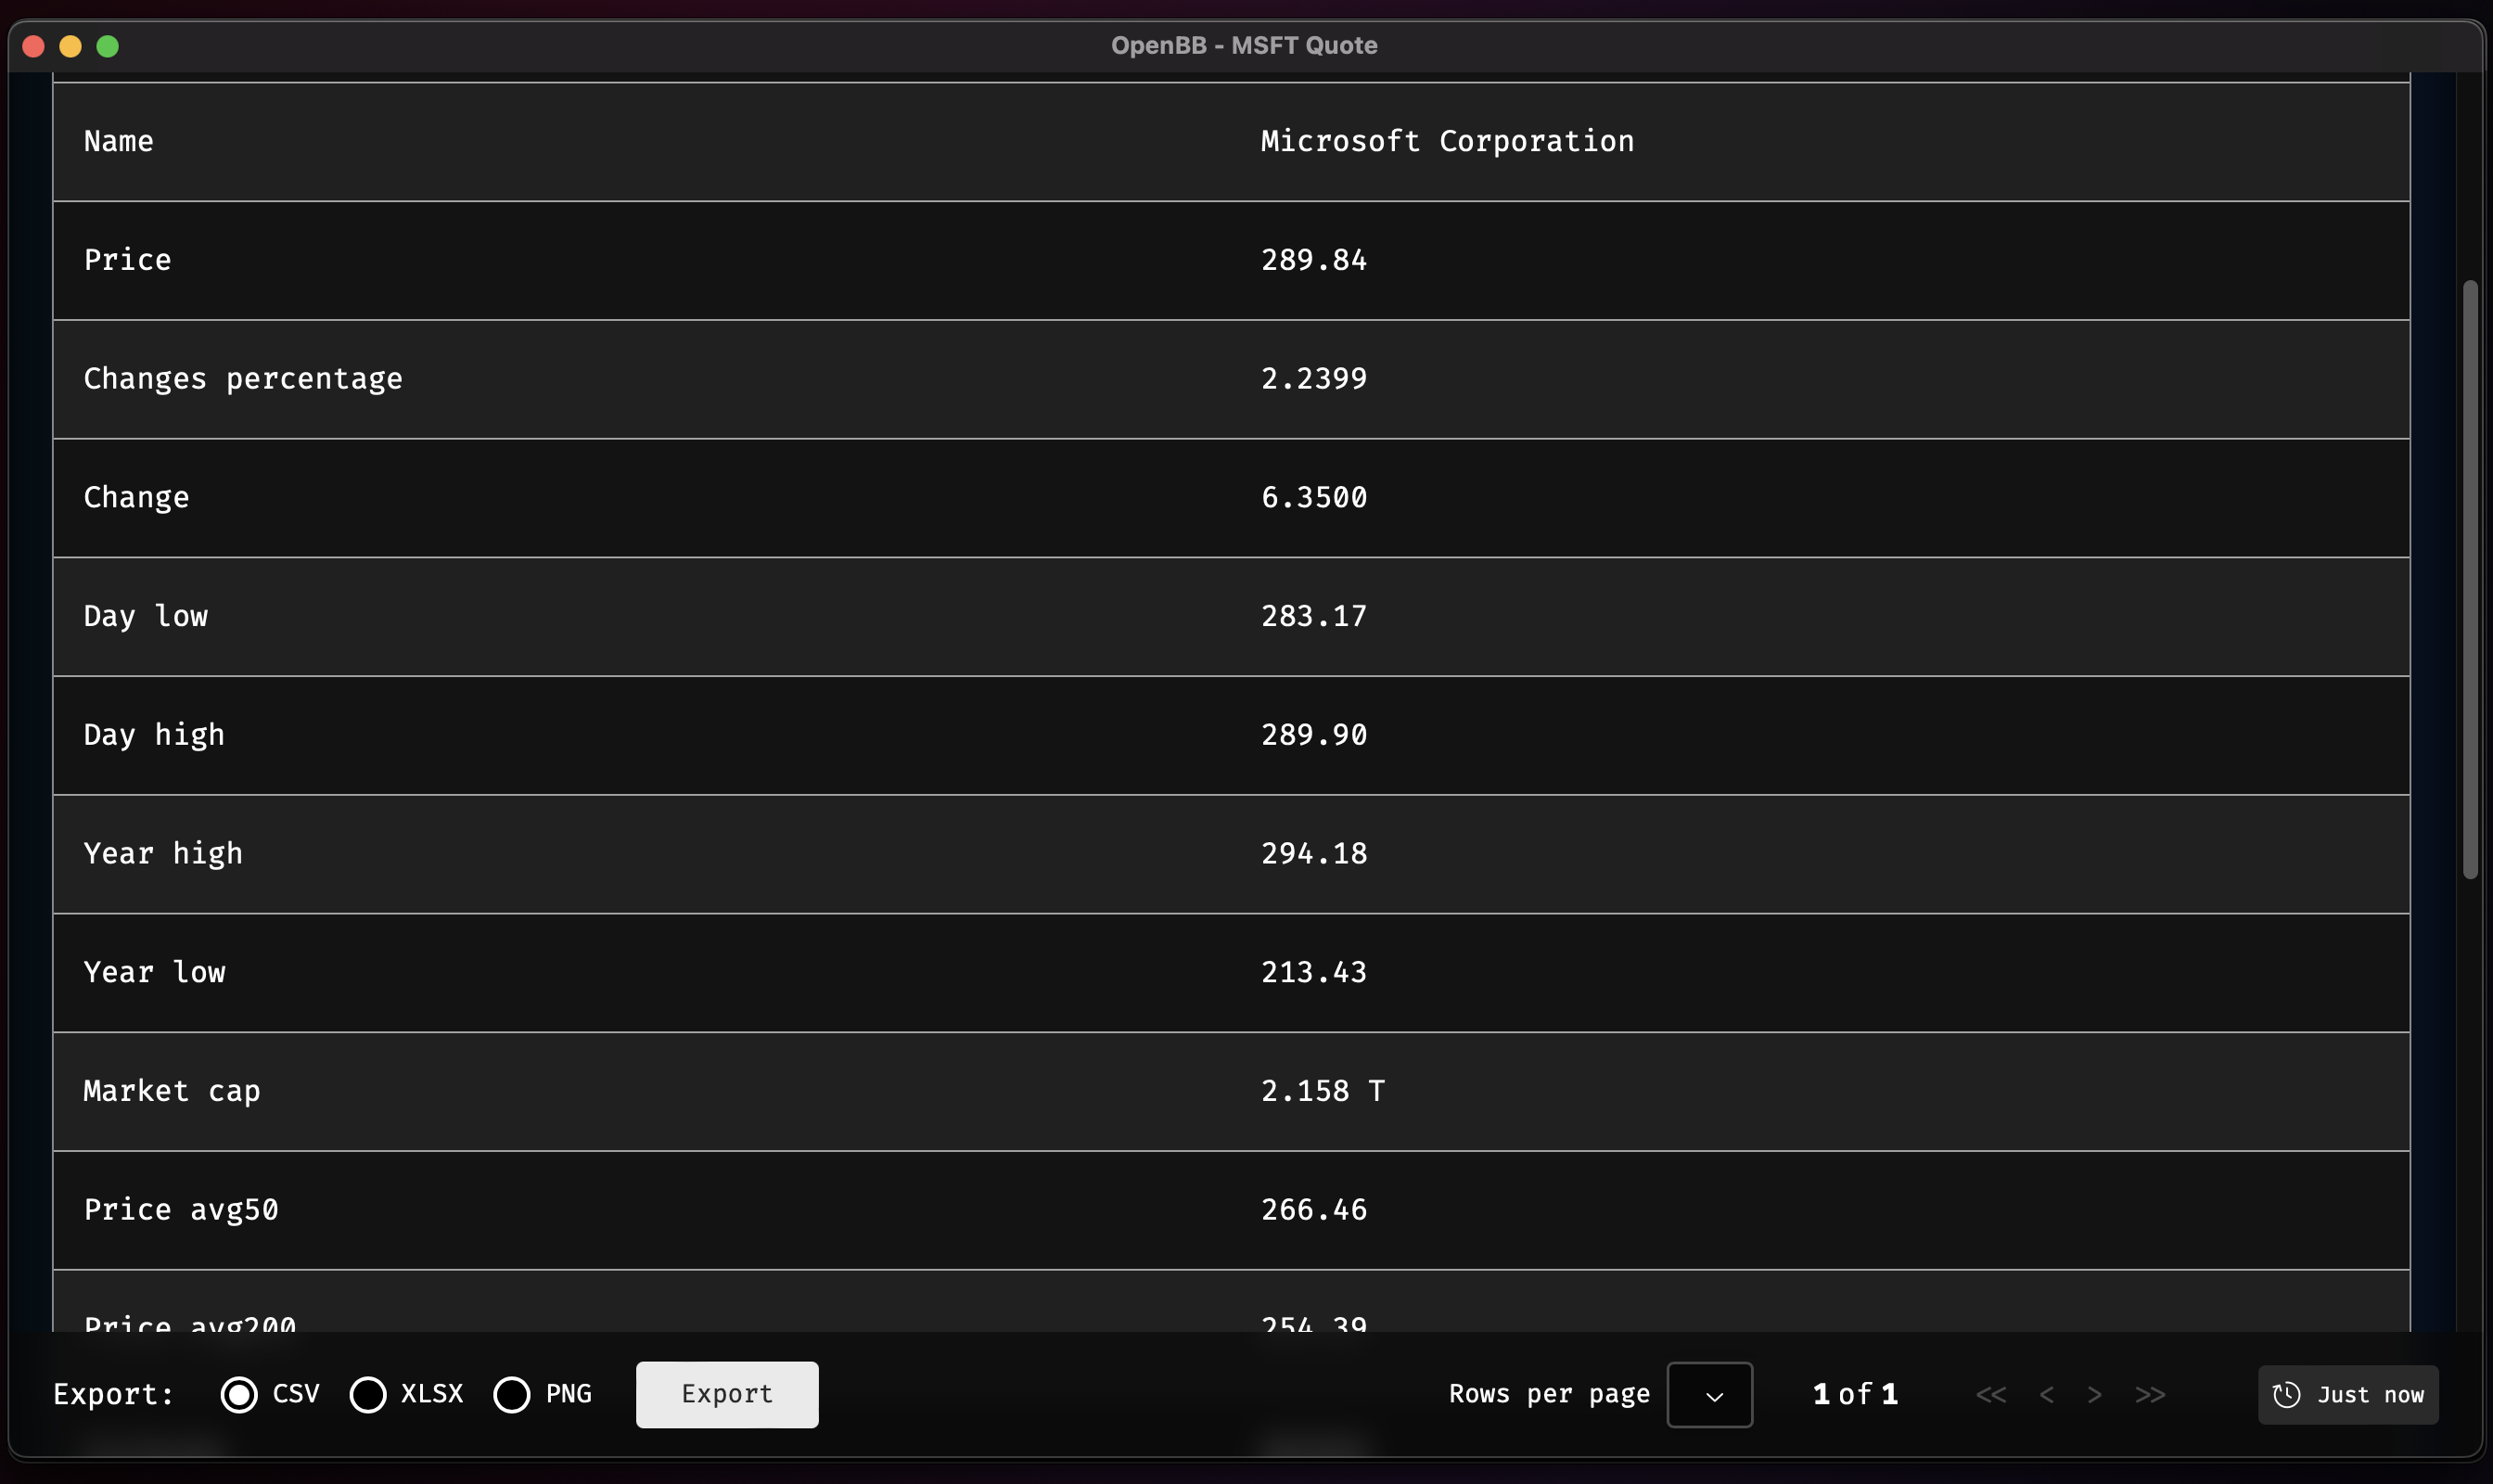Screen dimensions: 2493x1484
Task: Select the CSV export radio button
Action: tap(239, 1394)
